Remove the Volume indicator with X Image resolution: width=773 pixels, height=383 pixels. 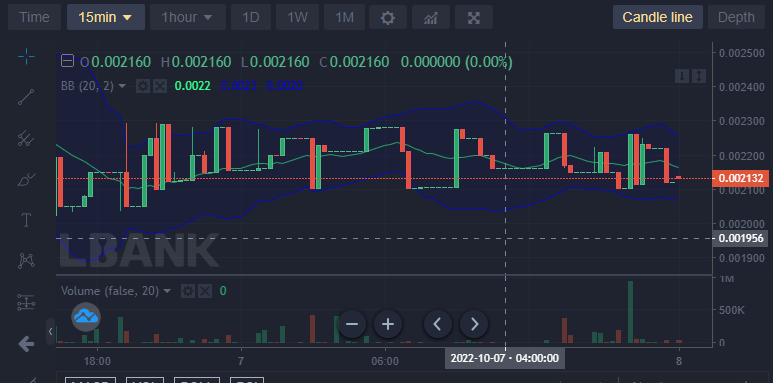[x=205, y=291]
